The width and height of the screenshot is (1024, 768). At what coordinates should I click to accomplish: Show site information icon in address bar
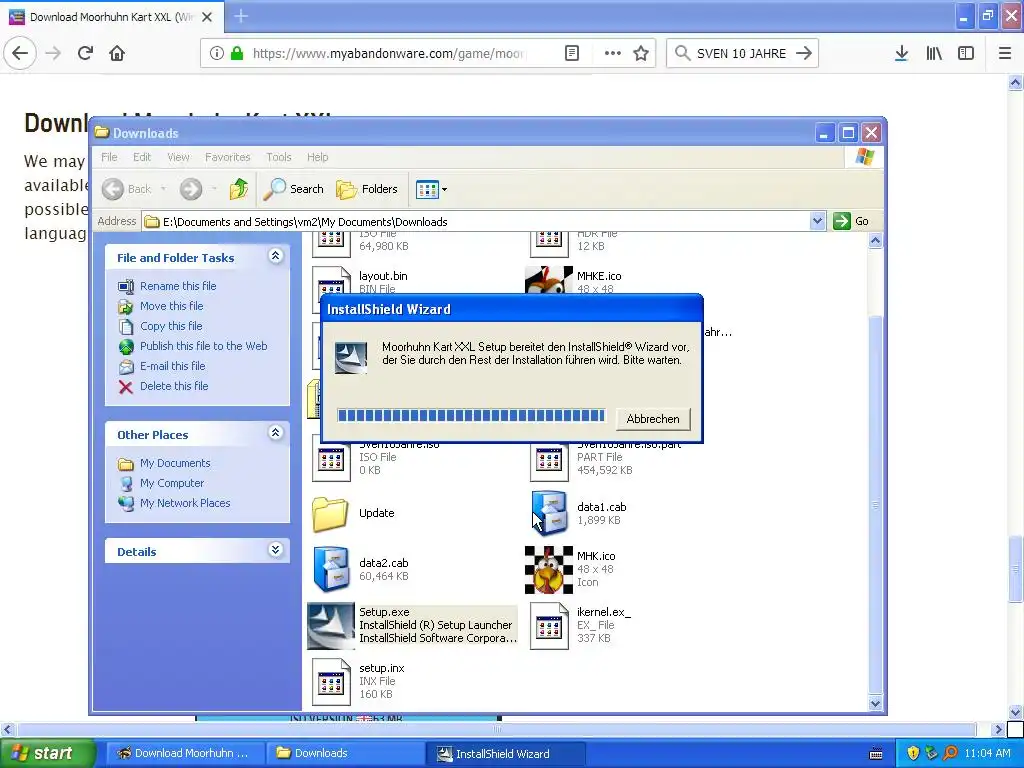(216, 53)
